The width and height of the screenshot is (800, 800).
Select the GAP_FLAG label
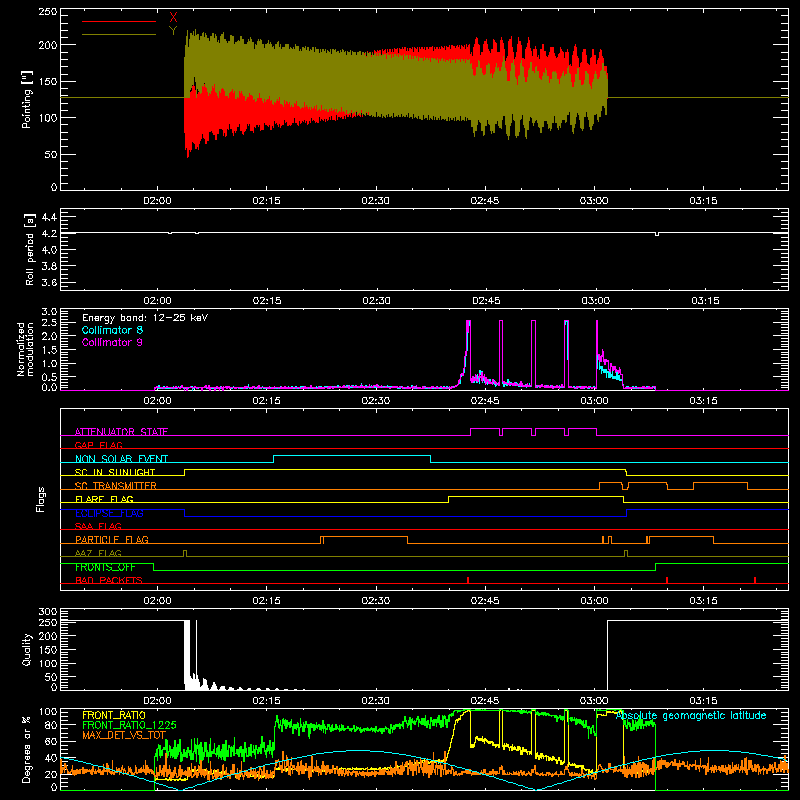(x=98, y=445)
